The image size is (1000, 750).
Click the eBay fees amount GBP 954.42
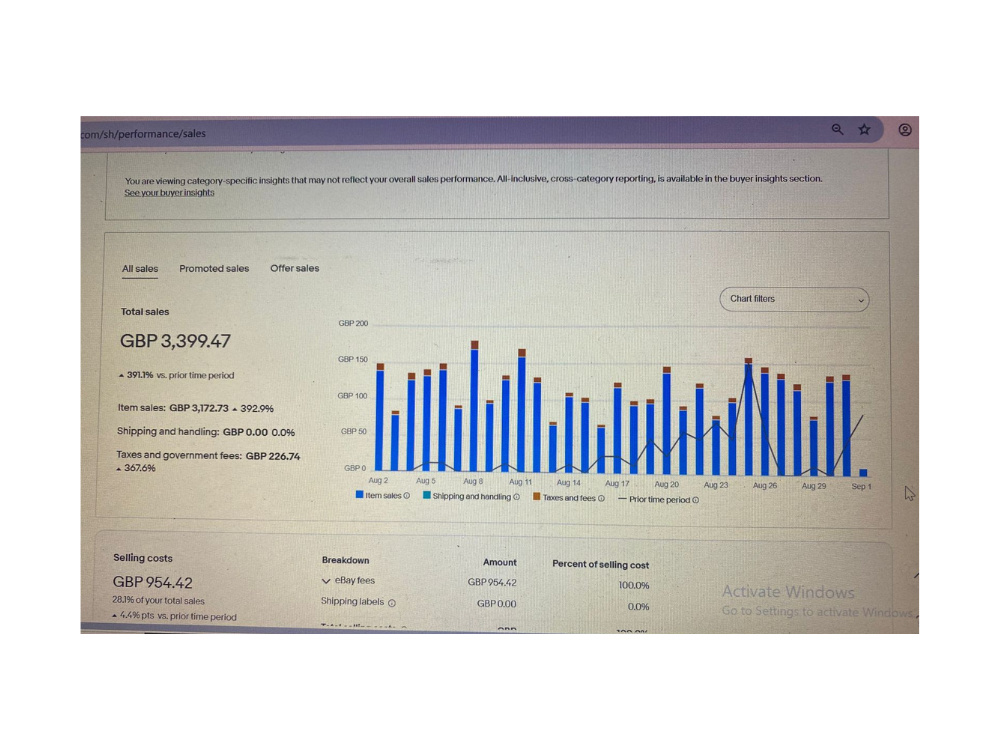tap(492, 582)
